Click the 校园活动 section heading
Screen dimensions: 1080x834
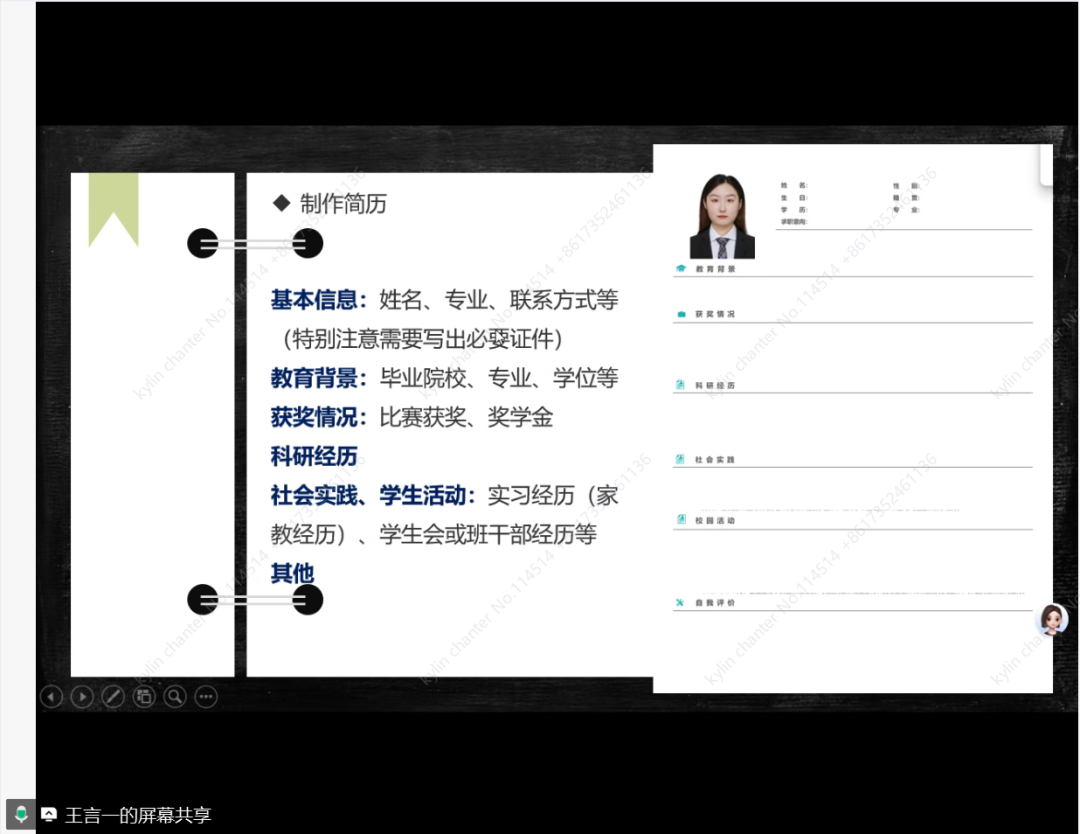coord(715,521)
